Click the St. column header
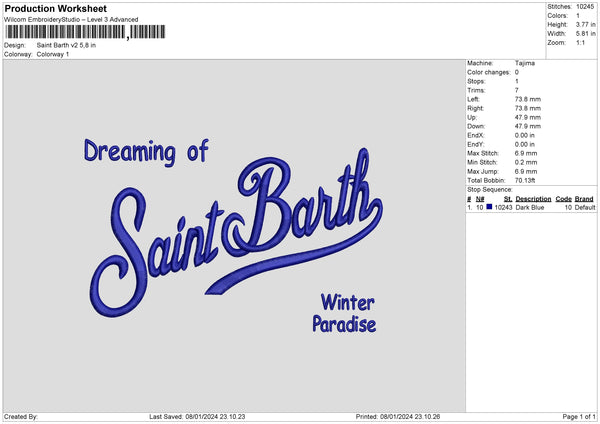The height and width of the screenshot is (424, 600). (x=507, y=199)
